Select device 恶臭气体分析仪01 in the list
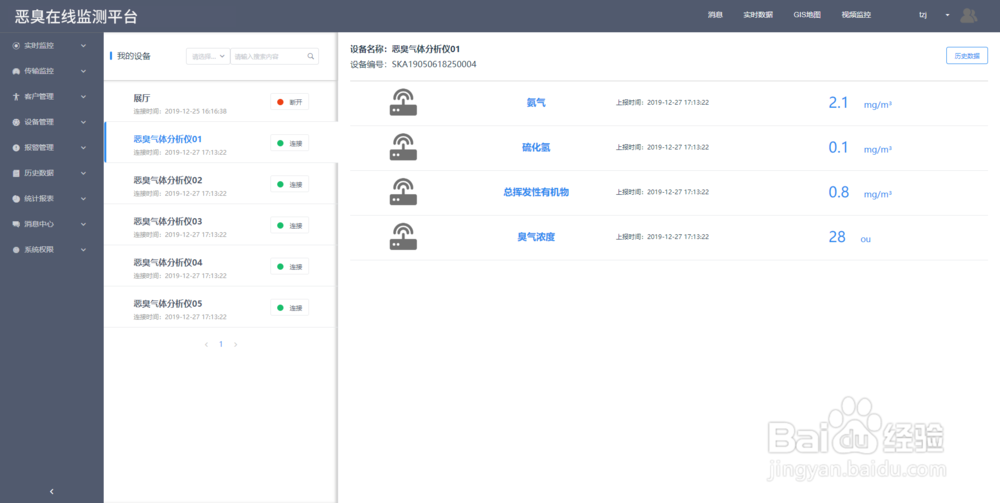 [x=168, y=139]
